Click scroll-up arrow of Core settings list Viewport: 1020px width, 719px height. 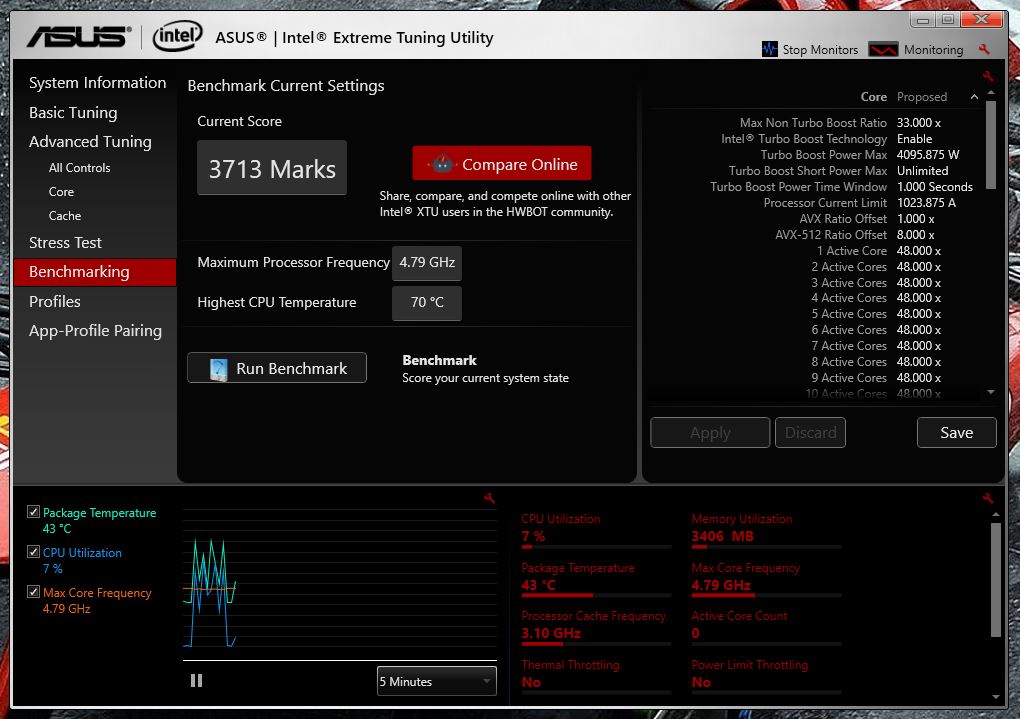(x=990, y=93)
